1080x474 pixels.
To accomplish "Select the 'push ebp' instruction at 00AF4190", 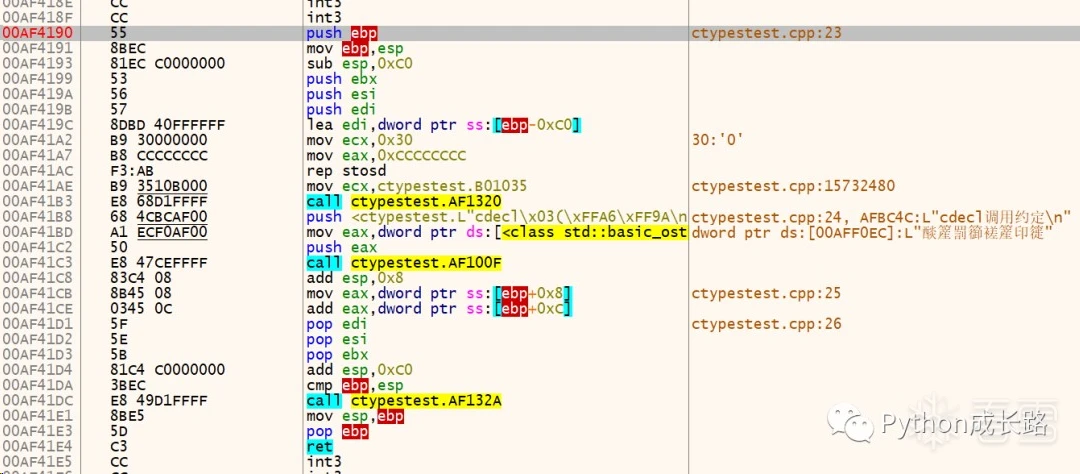I will pyautogui.click(x=342, y=33).
